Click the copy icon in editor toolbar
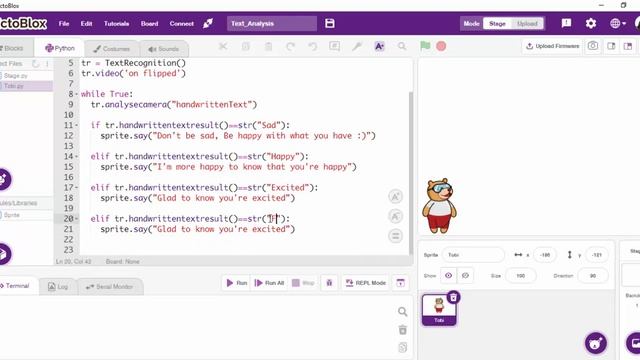The width and height of the screenshot is (640, 360). [x=246, y=46]
